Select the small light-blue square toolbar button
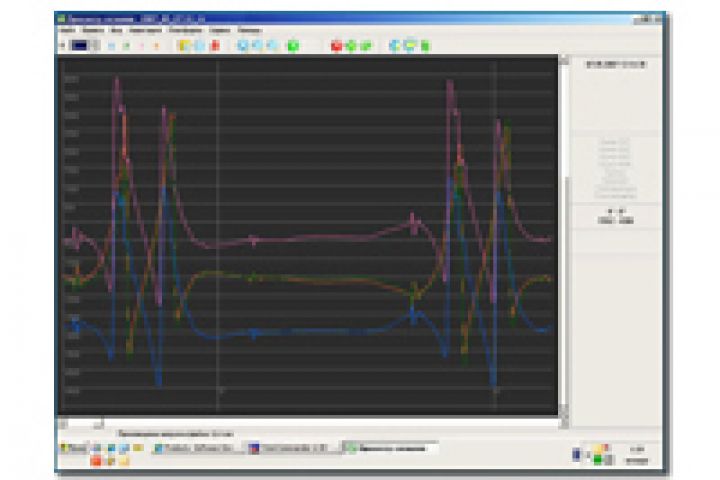 (111, 46)
